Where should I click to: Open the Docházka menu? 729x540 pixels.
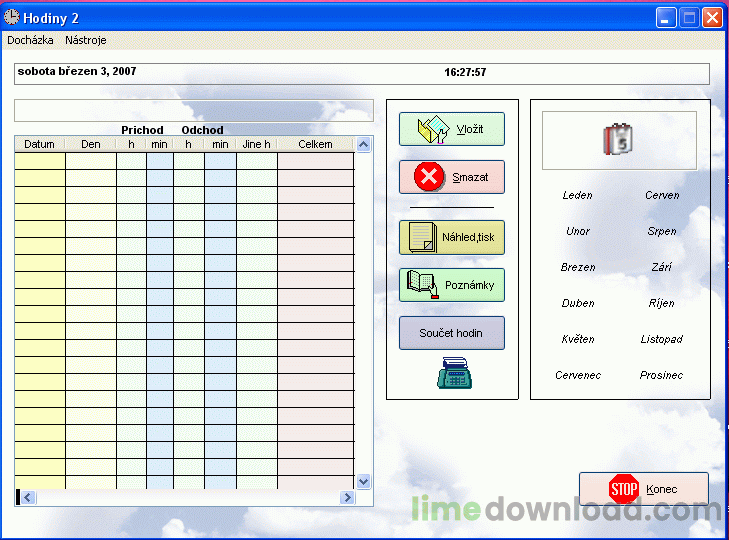coord(30,40)
